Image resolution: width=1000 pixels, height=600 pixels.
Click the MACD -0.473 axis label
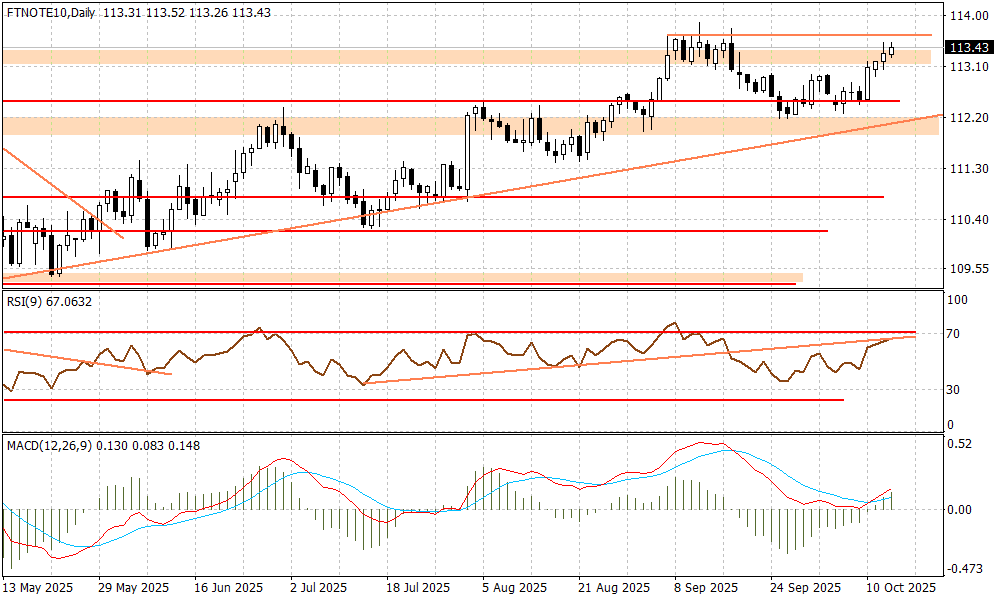964,570
